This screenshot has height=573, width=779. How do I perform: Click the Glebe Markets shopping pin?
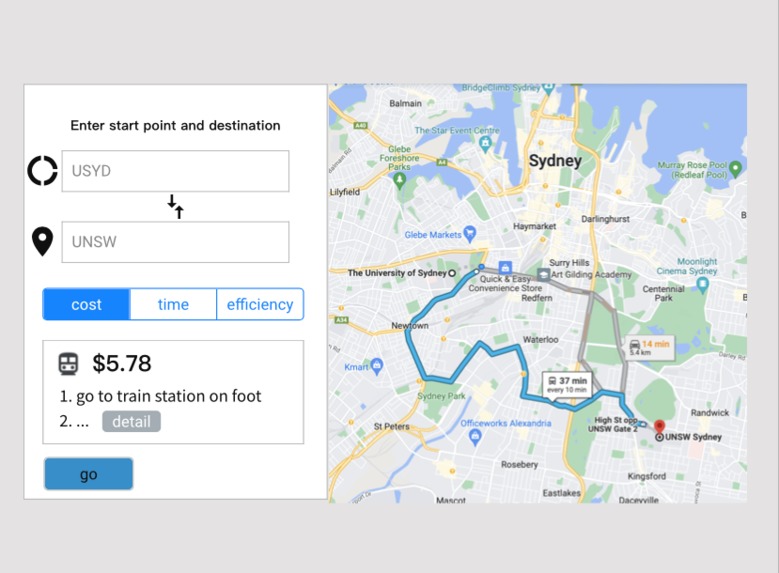tap(470, 234)
